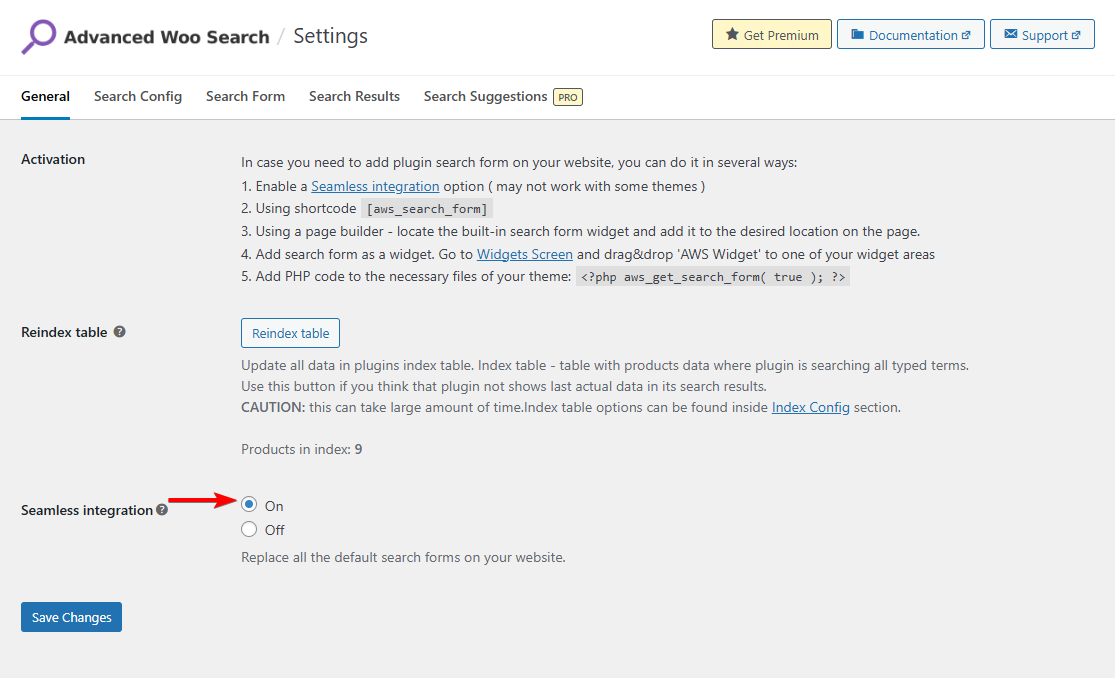The height and width of the screenshot is (678, 1115).
Task: Click the Save Changes button
Action: [71, 617]
